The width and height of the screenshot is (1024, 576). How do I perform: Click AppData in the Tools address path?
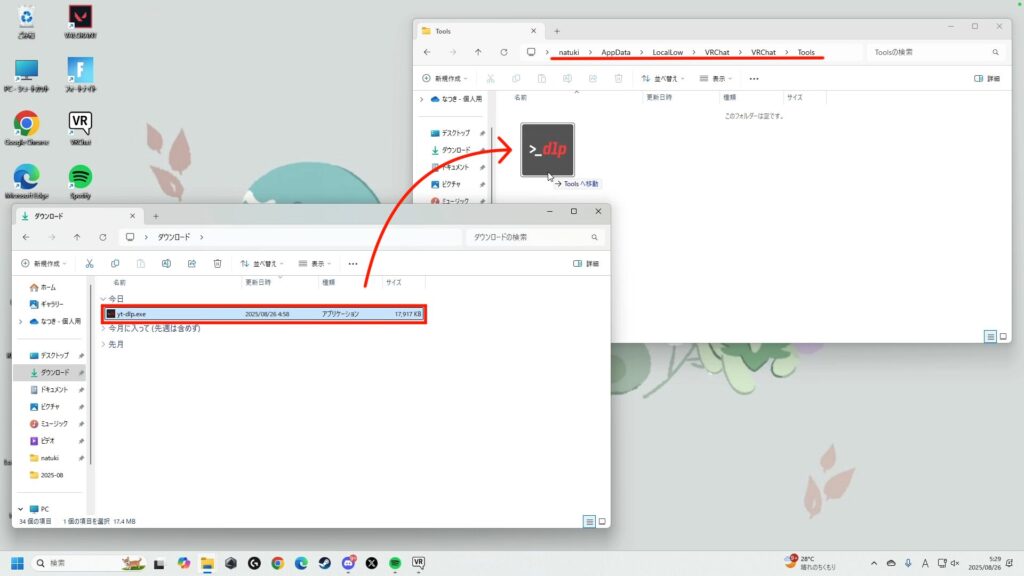click(x=616, y=52)
